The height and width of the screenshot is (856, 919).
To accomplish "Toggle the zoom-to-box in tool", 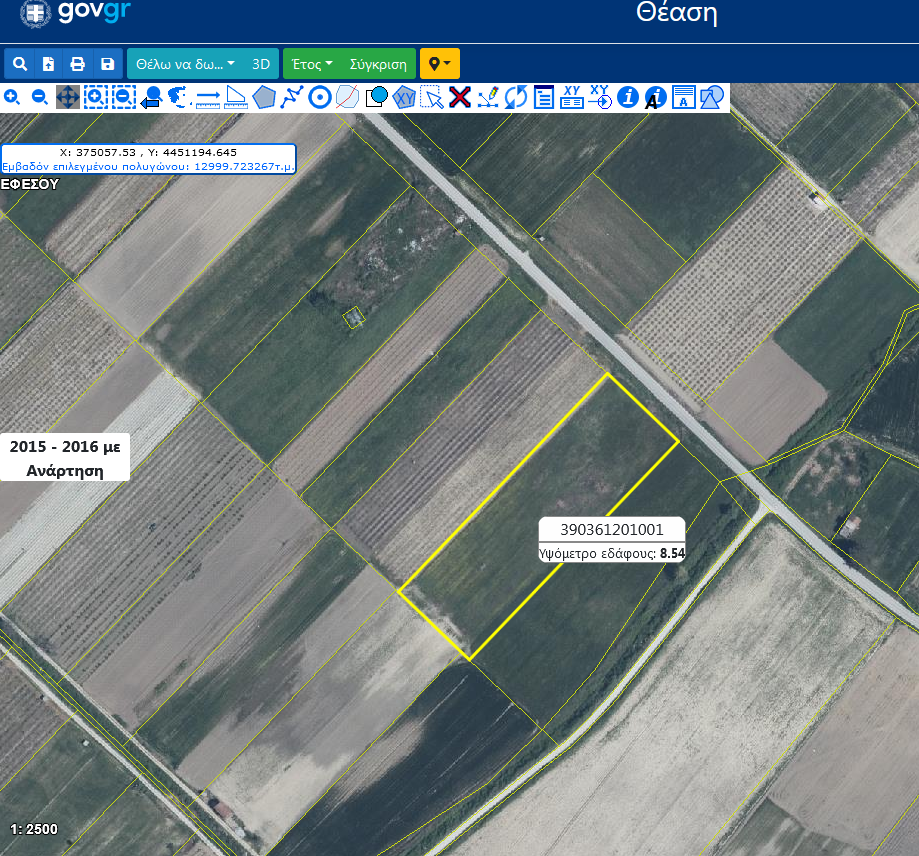I will click(95, 97).
